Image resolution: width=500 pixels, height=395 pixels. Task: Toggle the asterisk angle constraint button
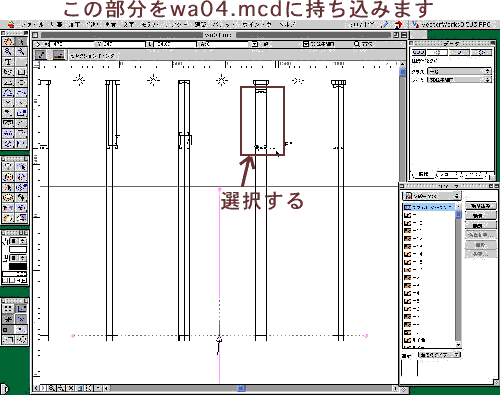pyautogui.click(x=8, y=319)
